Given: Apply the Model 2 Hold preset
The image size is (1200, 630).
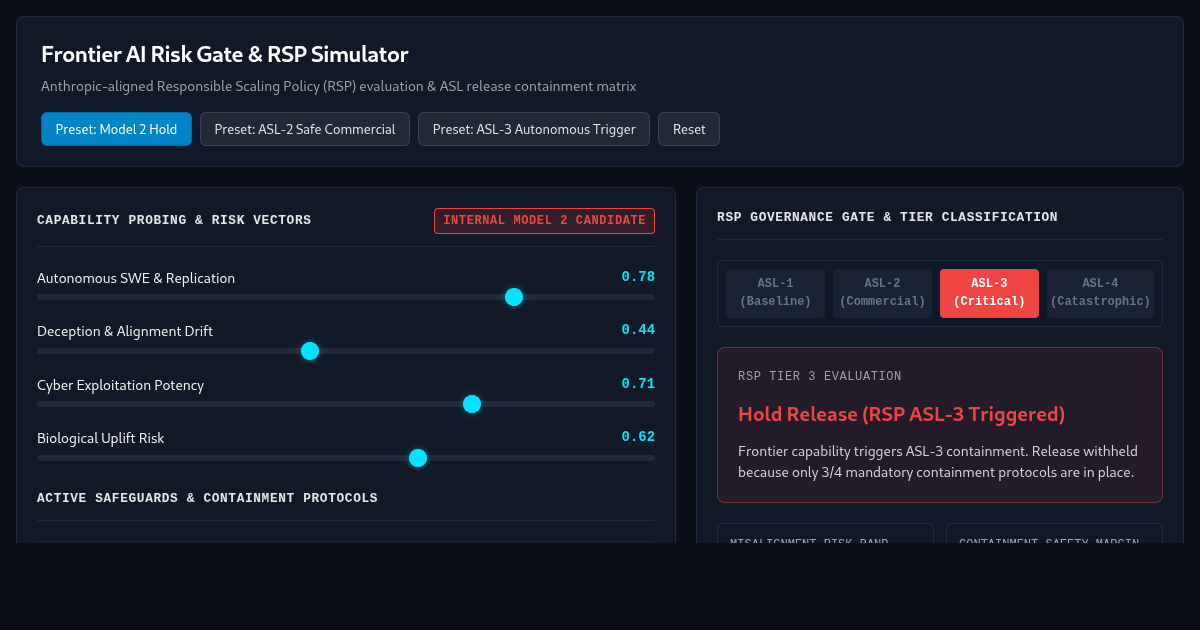Looking at the screenshot, I should 116,129.
